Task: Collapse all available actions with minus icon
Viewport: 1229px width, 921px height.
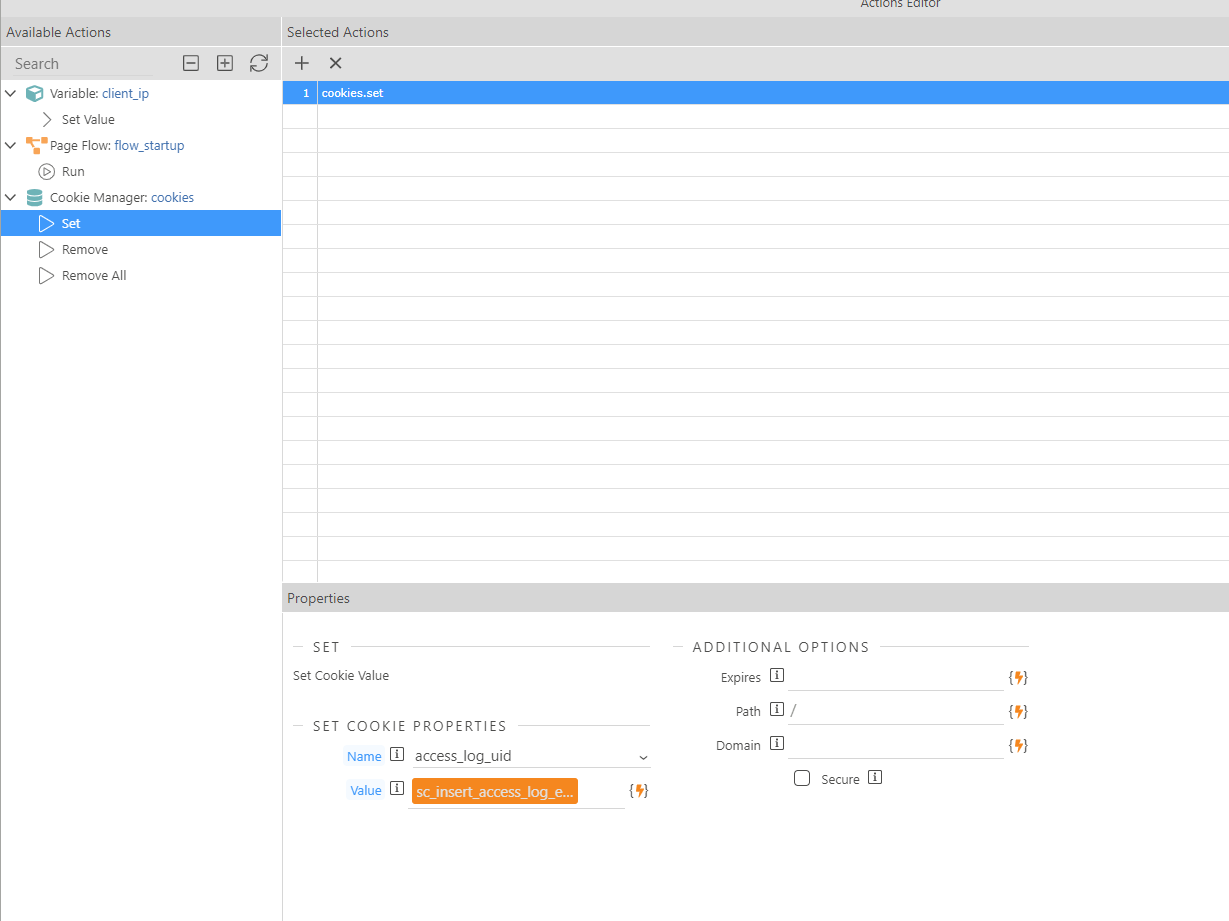Action: point(191,63)
